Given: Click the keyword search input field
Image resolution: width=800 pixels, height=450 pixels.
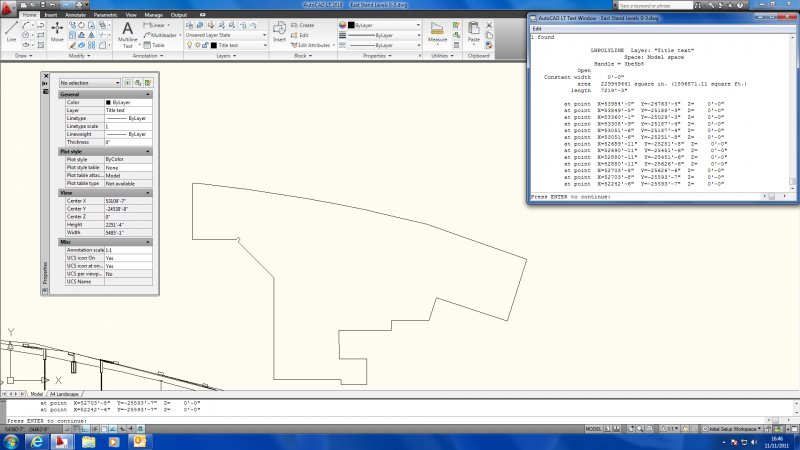Looking at the screenshot, I should click(655, 5).
